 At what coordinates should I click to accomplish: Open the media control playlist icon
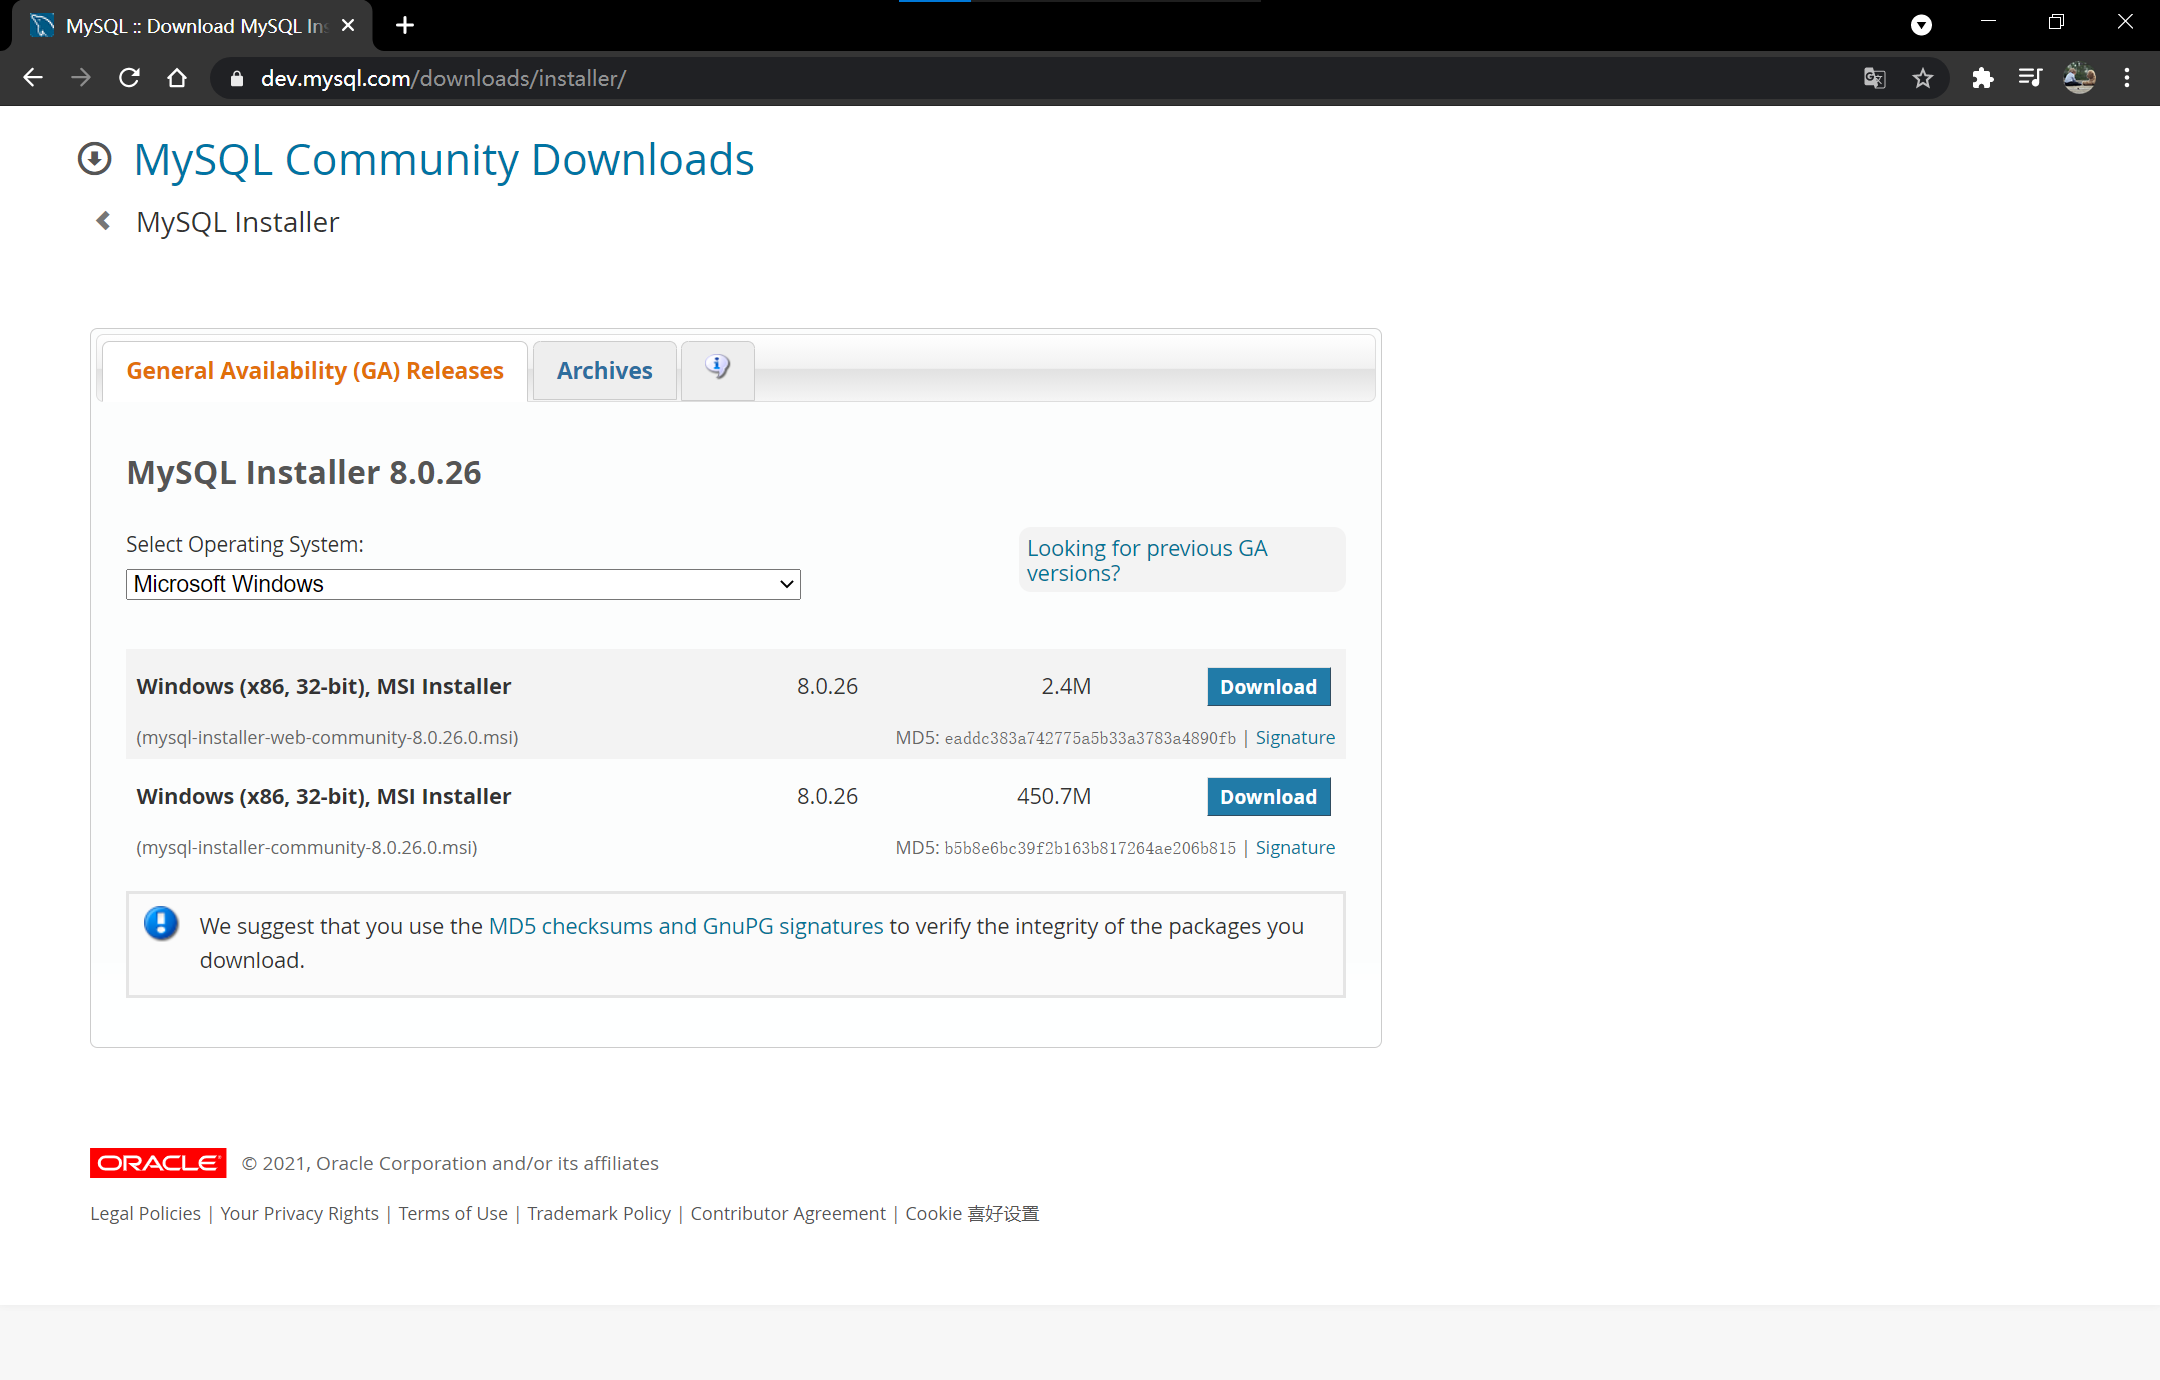point(2030,78)
